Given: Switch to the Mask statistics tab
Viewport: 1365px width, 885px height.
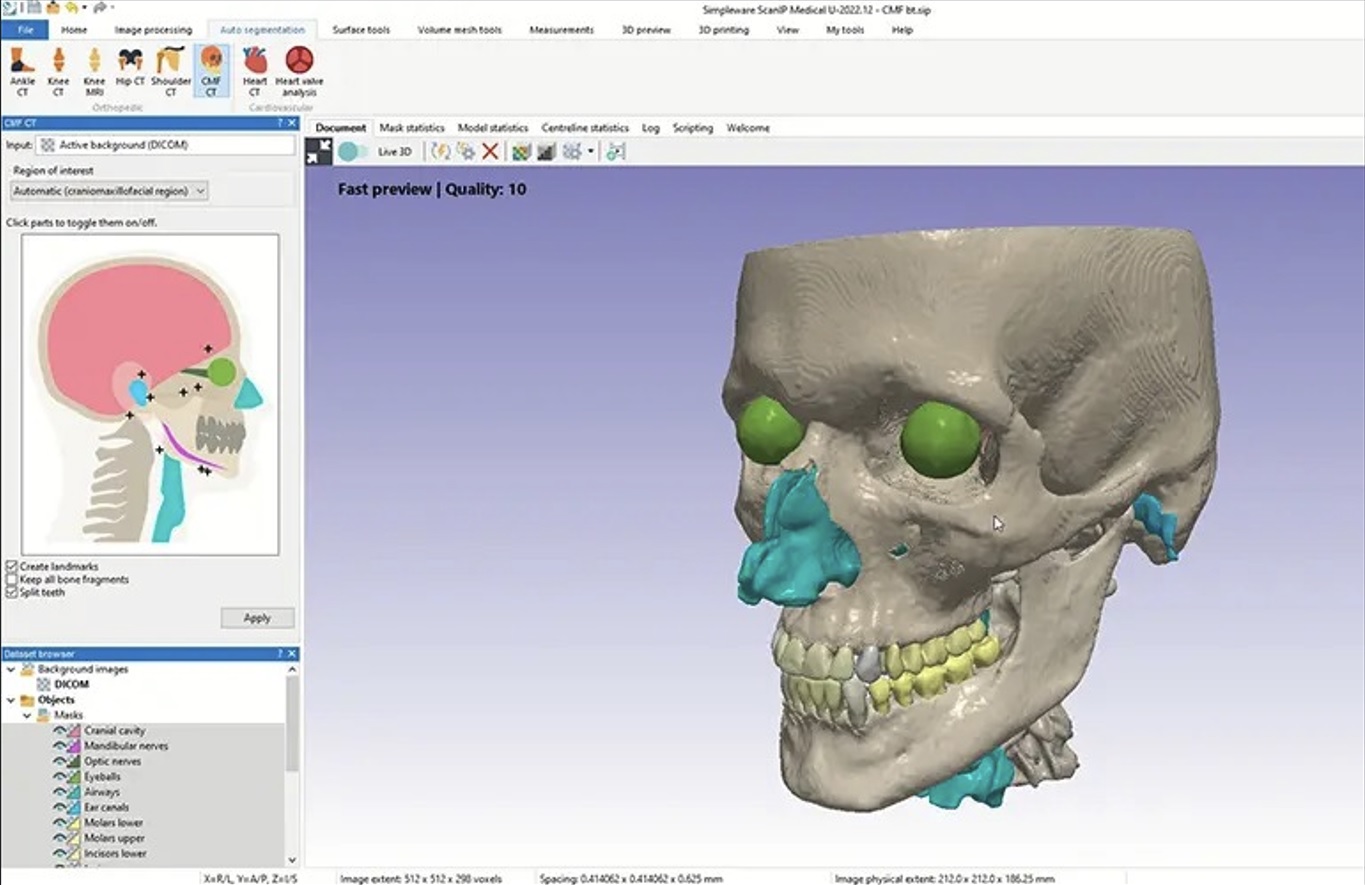Looking at the screenshot, I should [x=411, y=128].
